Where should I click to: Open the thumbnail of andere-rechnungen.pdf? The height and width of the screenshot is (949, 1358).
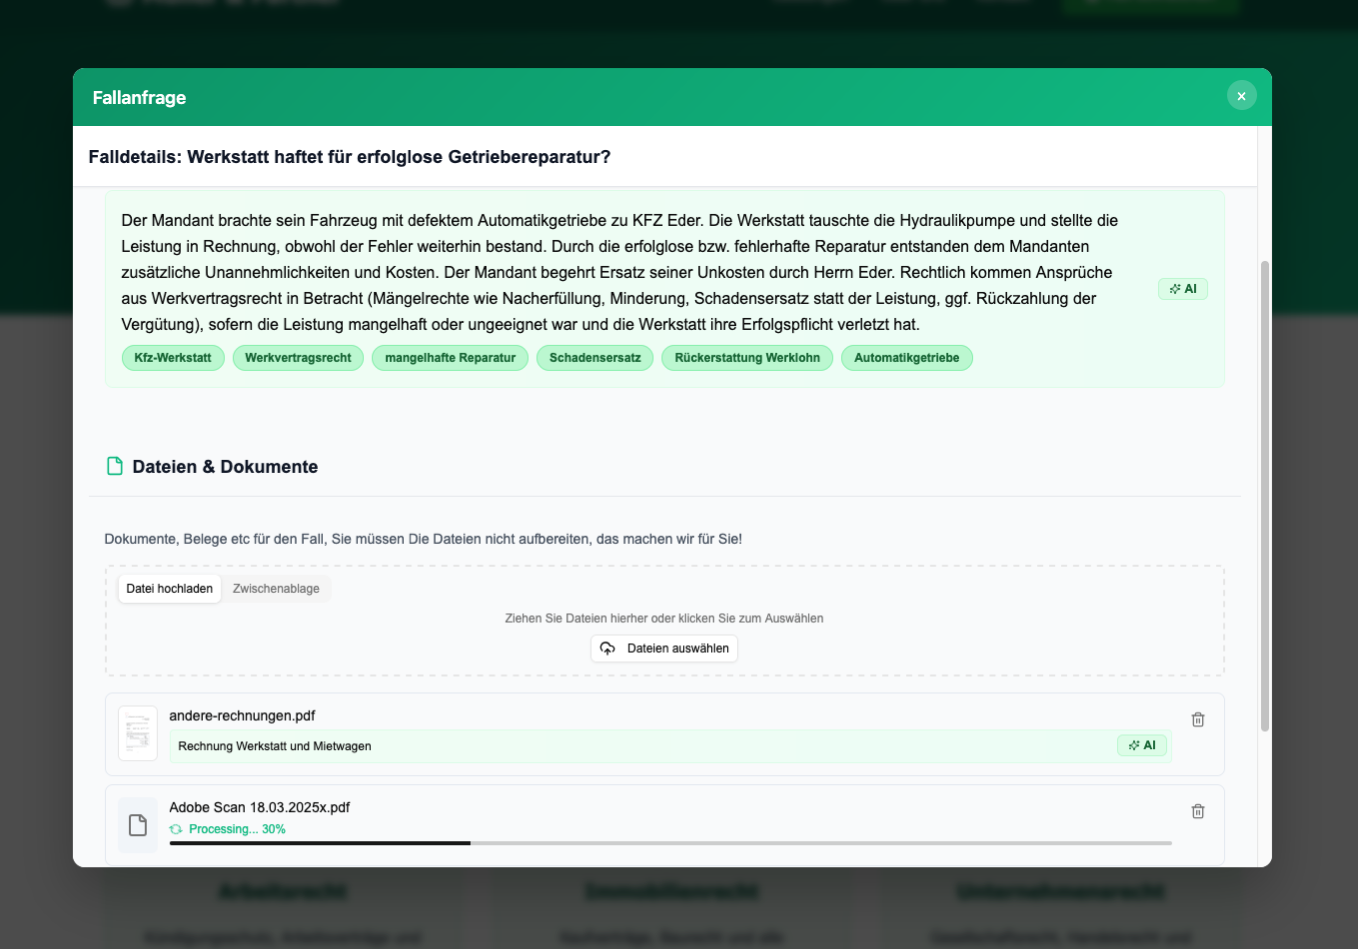pyautogui.click(x=138, y=733)
